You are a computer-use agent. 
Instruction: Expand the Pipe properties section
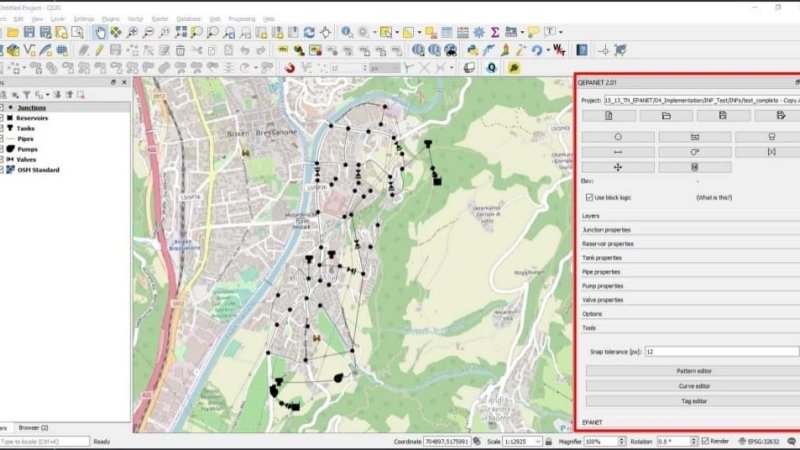pos(601,271)
